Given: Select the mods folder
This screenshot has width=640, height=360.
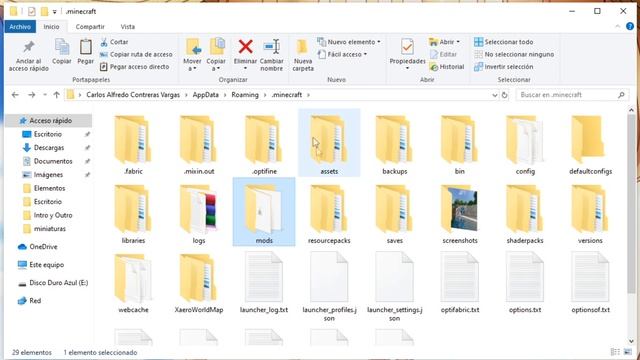Looking at the screenshot, I should coord(264,212).
